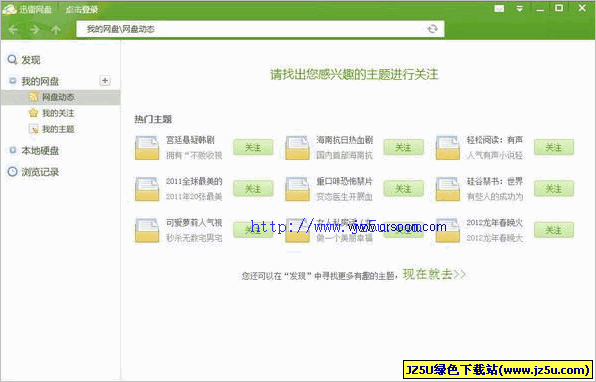
Task: Click the page icon of 我的主题
Action: coord(33,129)
